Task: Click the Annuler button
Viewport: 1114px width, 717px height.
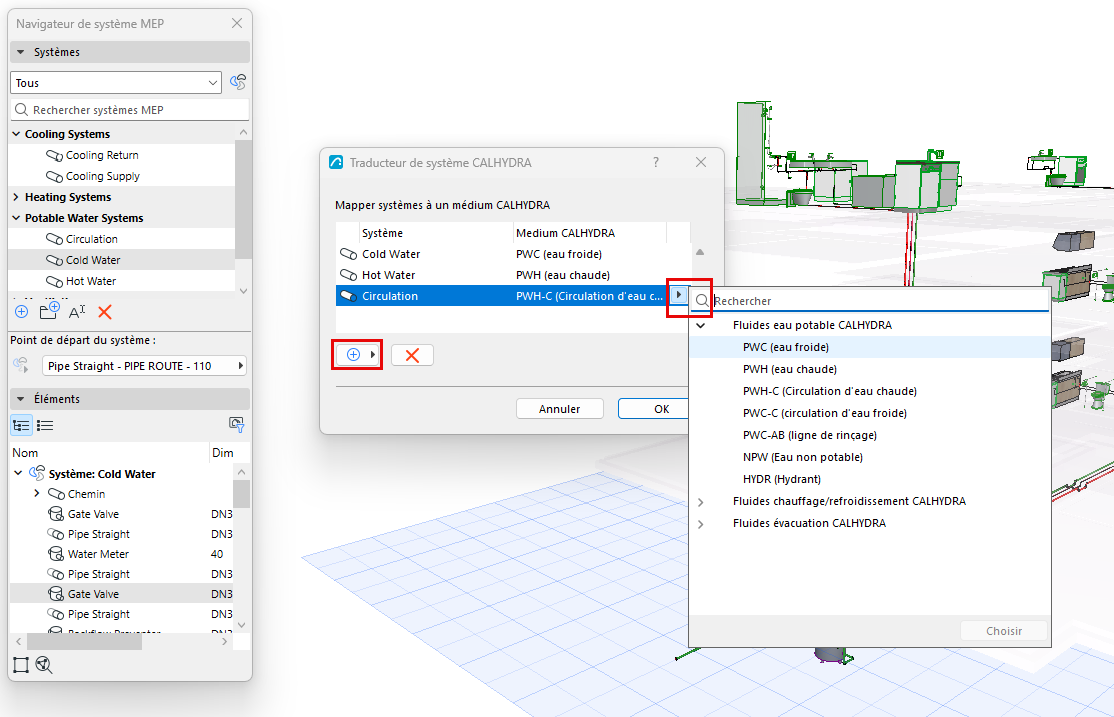Action: tap(560, 409)
